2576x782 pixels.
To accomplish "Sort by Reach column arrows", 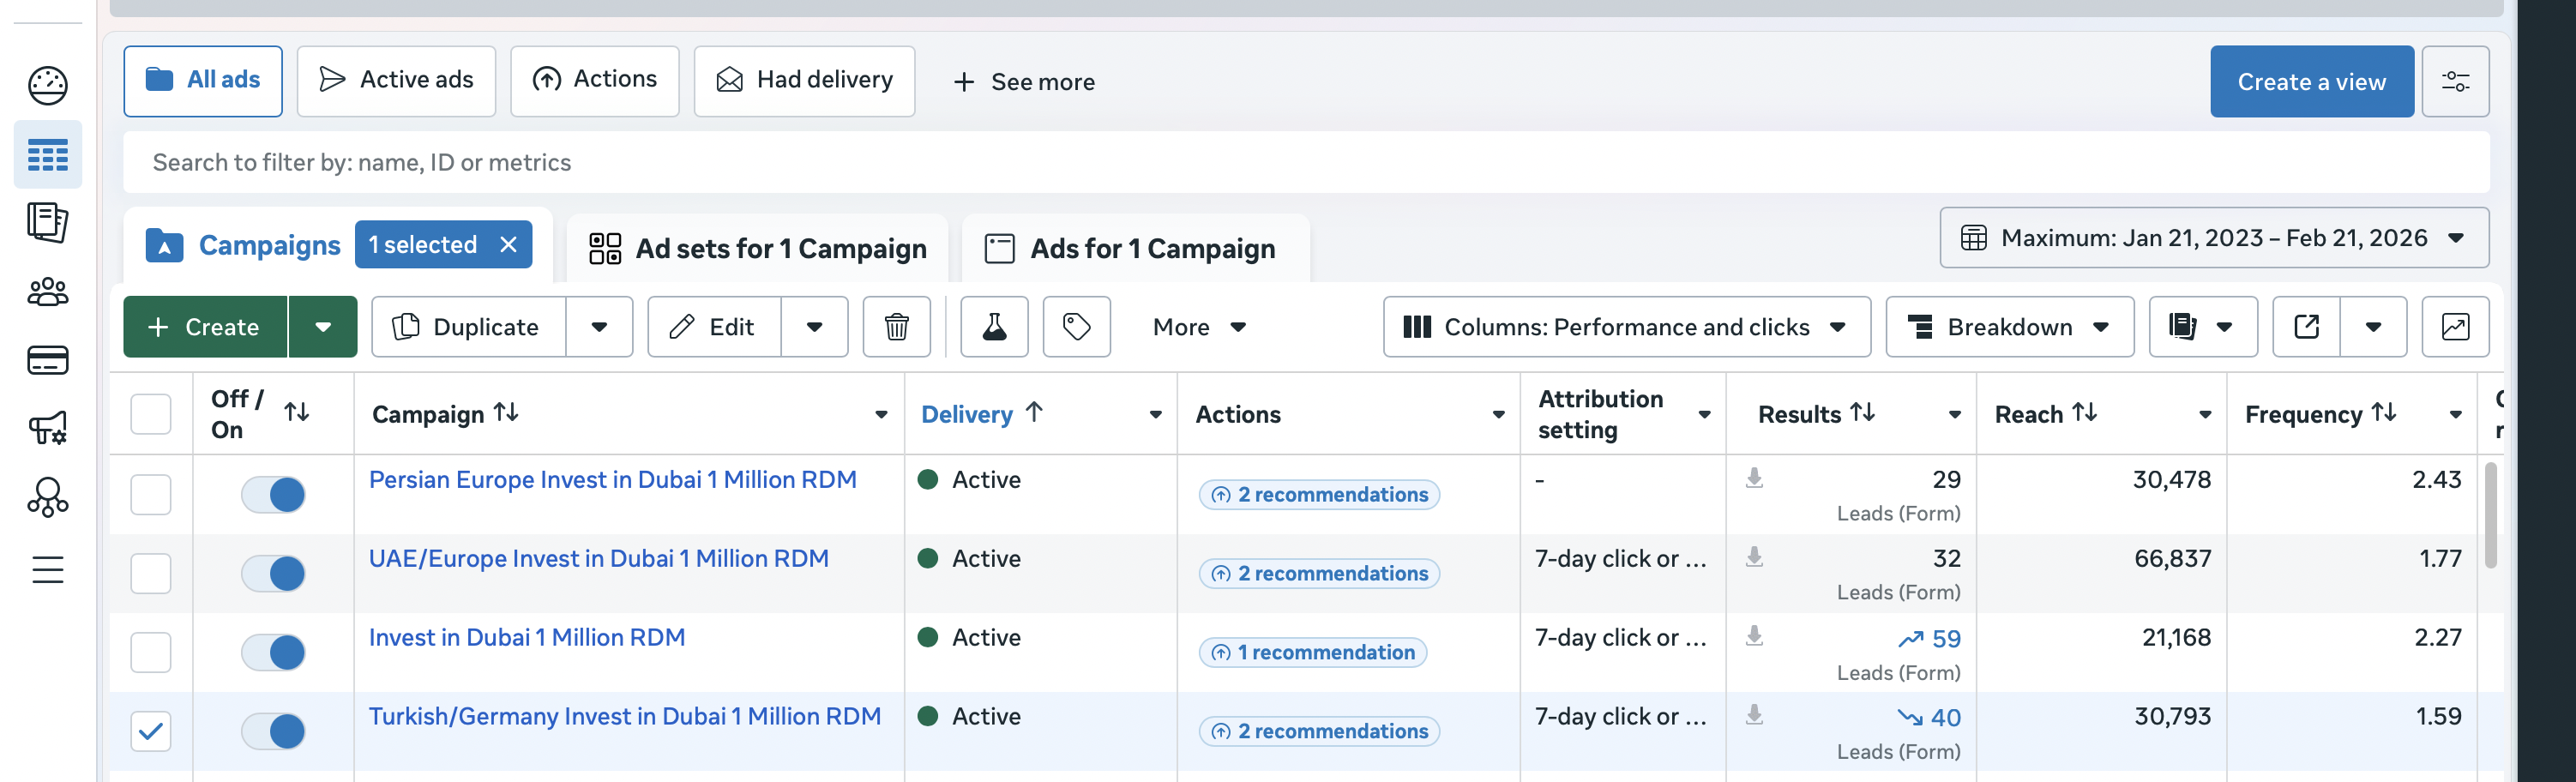I will 2084,413.
